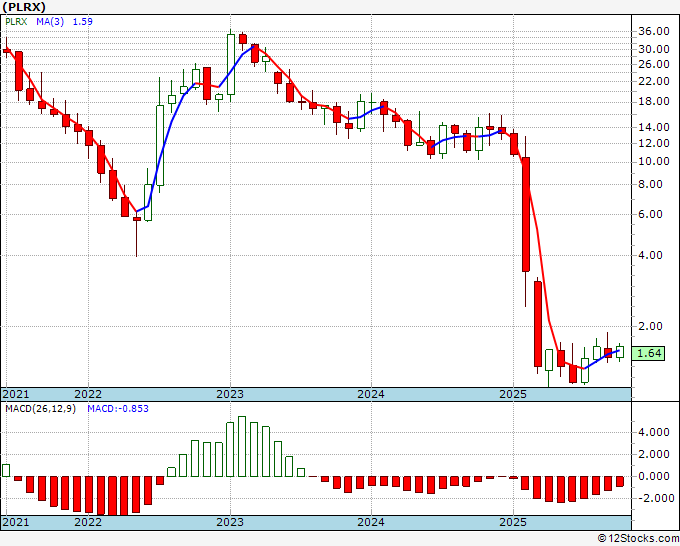Click 2024 on the MACD timeline
Viewport: 680px width, 546px height.
[x=371, y=522]
